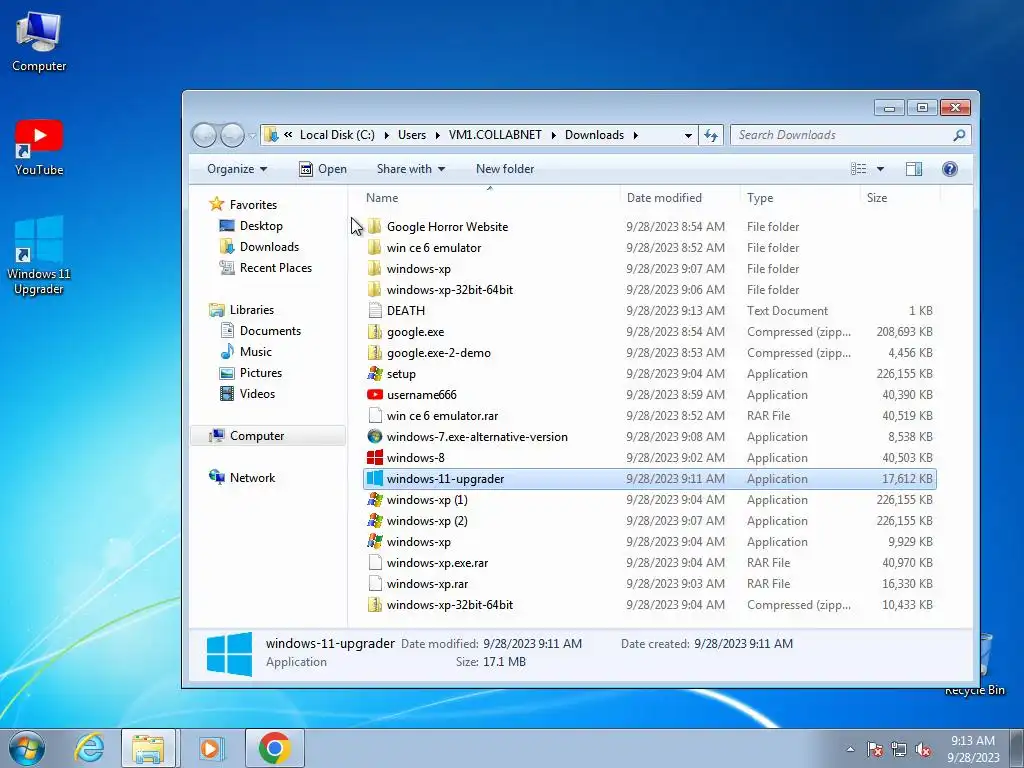Open the Computer desktop icon
1024x768 pixels.
click(39, 42)
